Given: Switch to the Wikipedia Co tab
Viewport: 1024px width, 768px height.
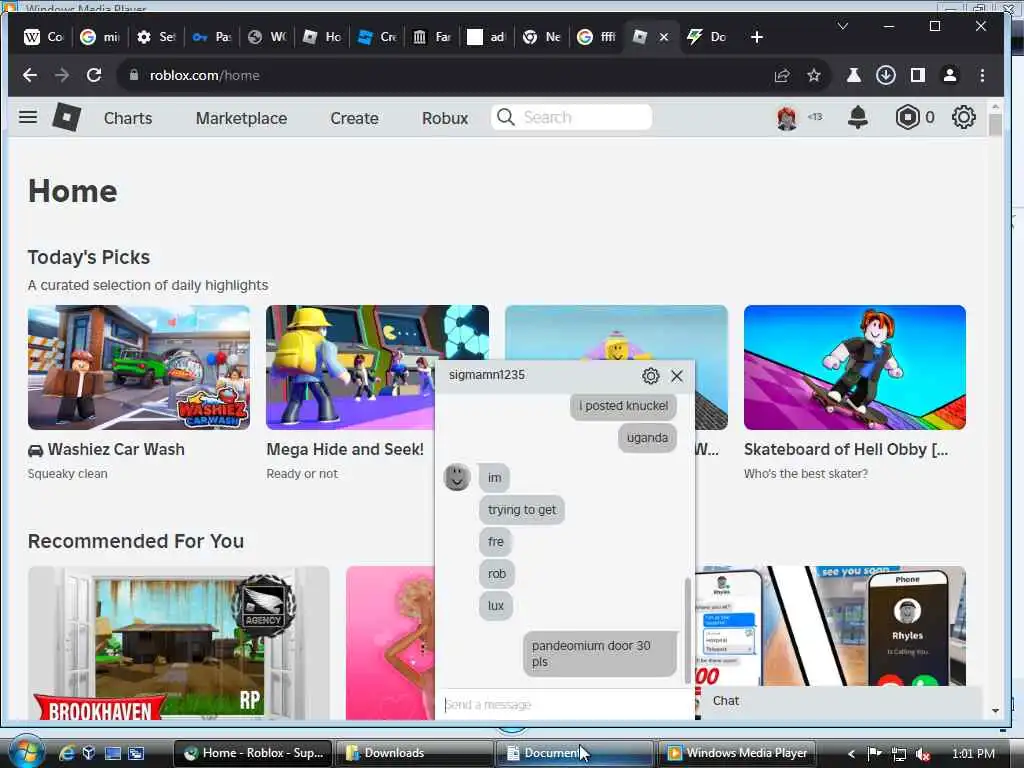Looking at the screenshot, I should point(44,37).
